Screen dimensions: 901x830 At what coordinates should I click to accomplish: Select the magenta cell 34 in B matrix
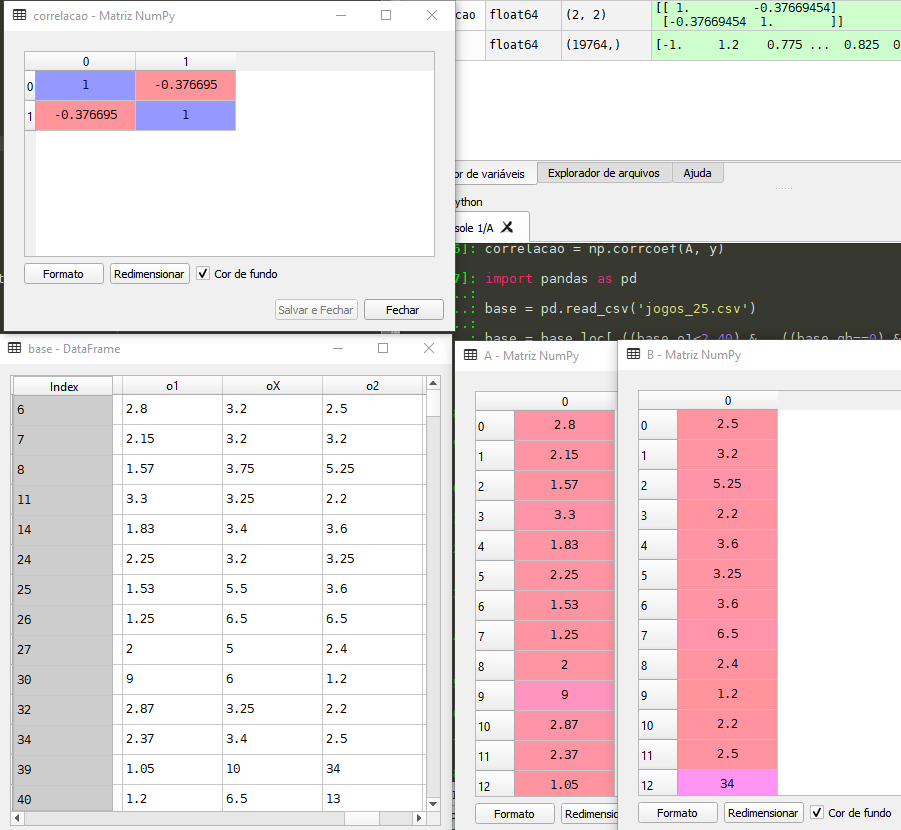click(x=727, y=783)
